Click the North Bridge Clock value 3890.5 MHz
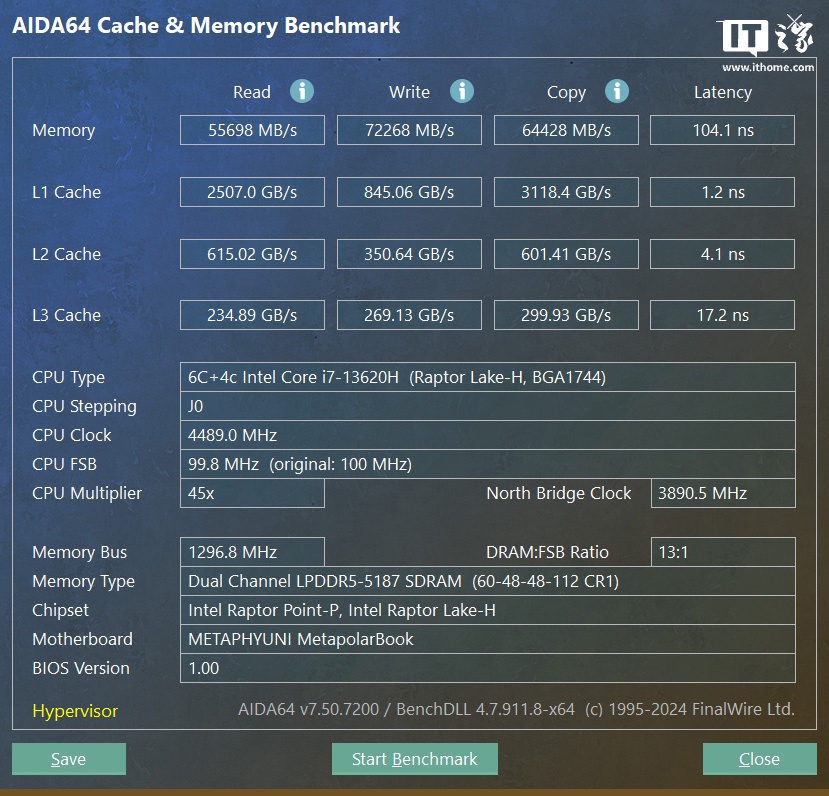829x796 pixels. (x=723, y=493)
